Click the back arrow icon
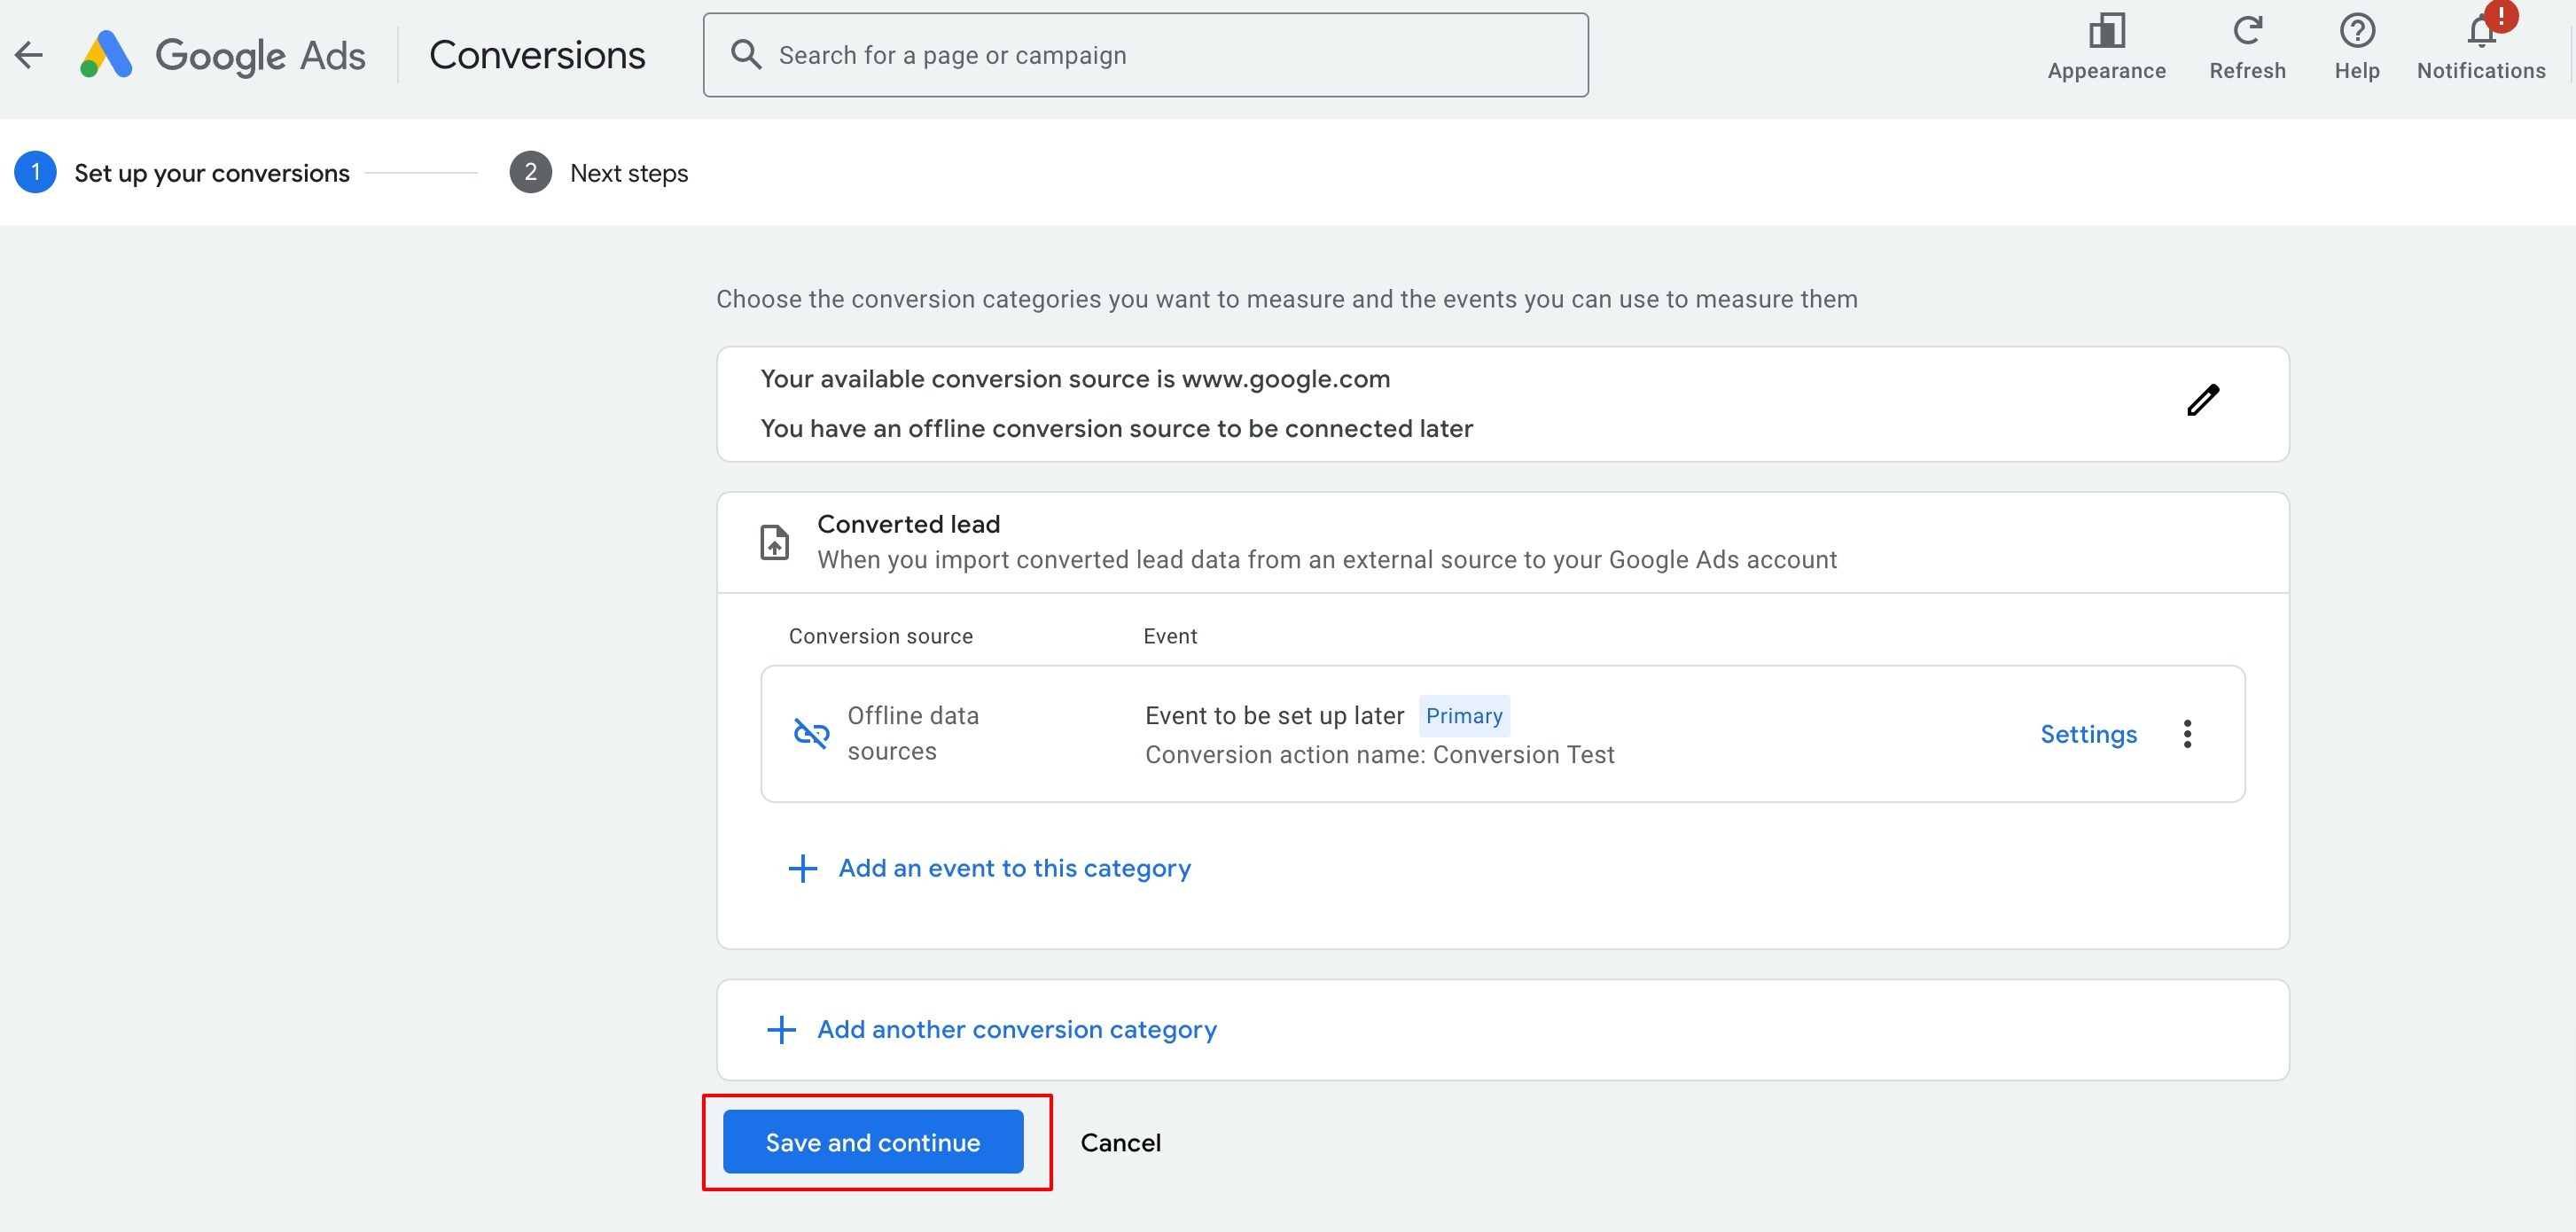 point(29,55)
